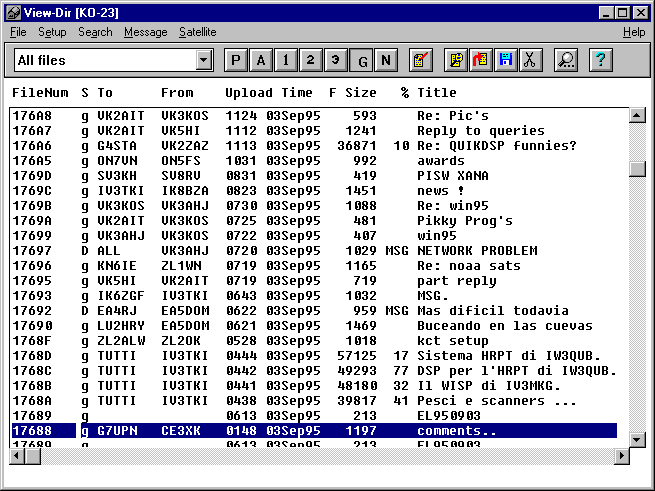Enable the N filter button
The width and height of the screenshot is (655, 491).
coord(386,60)
